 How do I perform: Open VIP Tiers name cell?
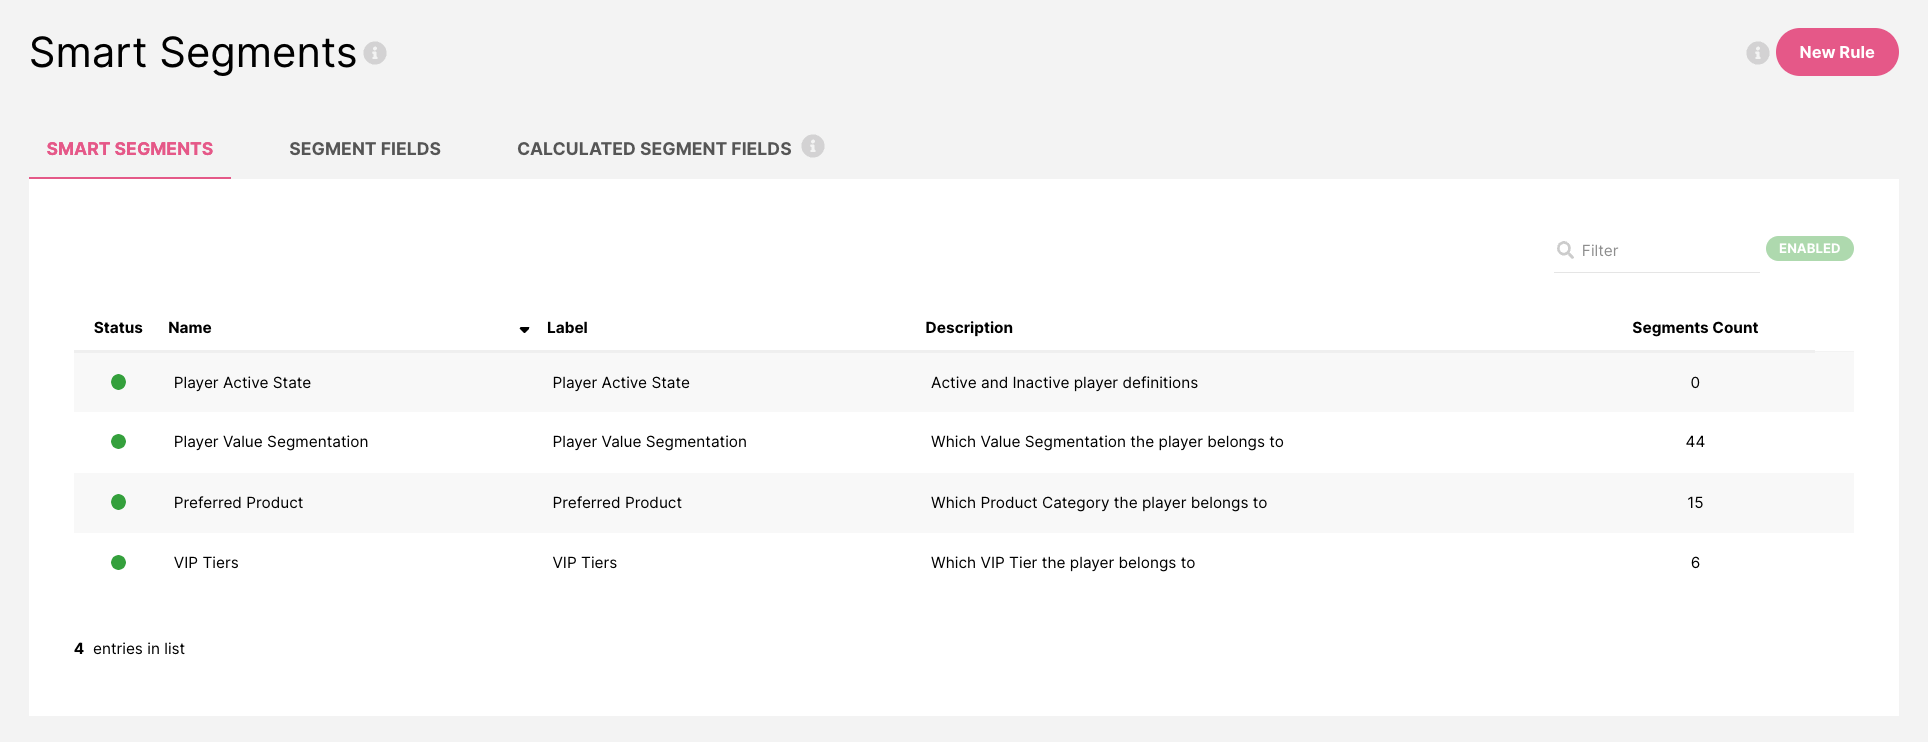coord(206,562)
